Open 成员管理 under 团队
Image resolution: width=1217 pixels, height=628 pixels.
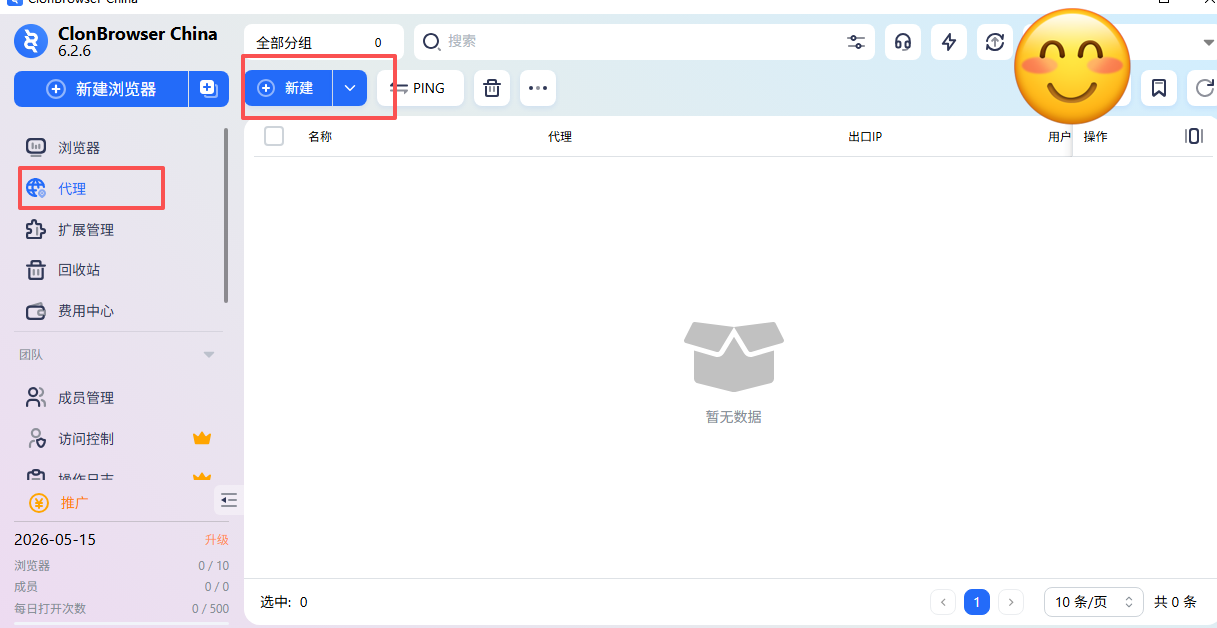click(x=86, y=398)
